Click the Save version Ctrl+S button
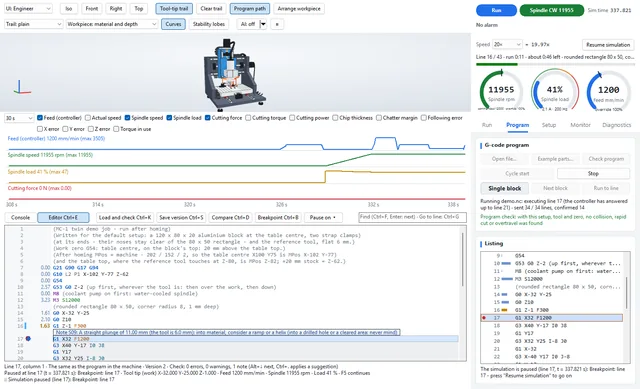640x389 pixels. point(181,218)
